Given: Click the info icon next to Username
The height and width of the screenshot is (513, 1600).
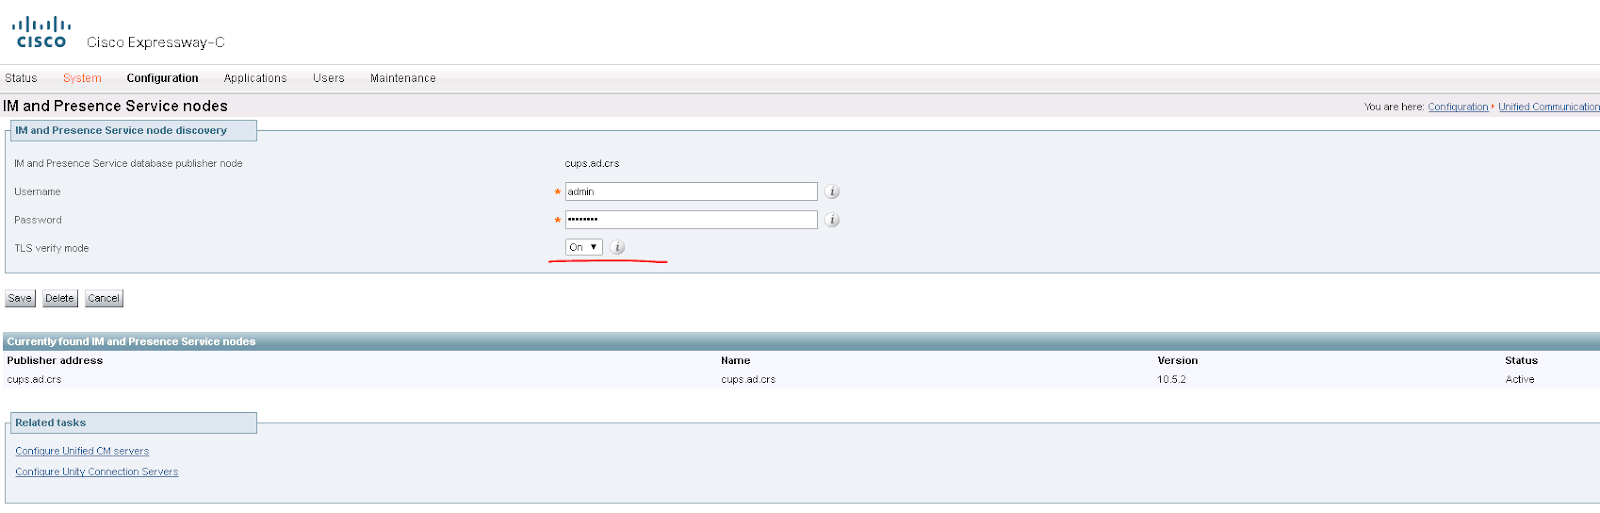Looking at the screenshot, I should coord(832,191).
